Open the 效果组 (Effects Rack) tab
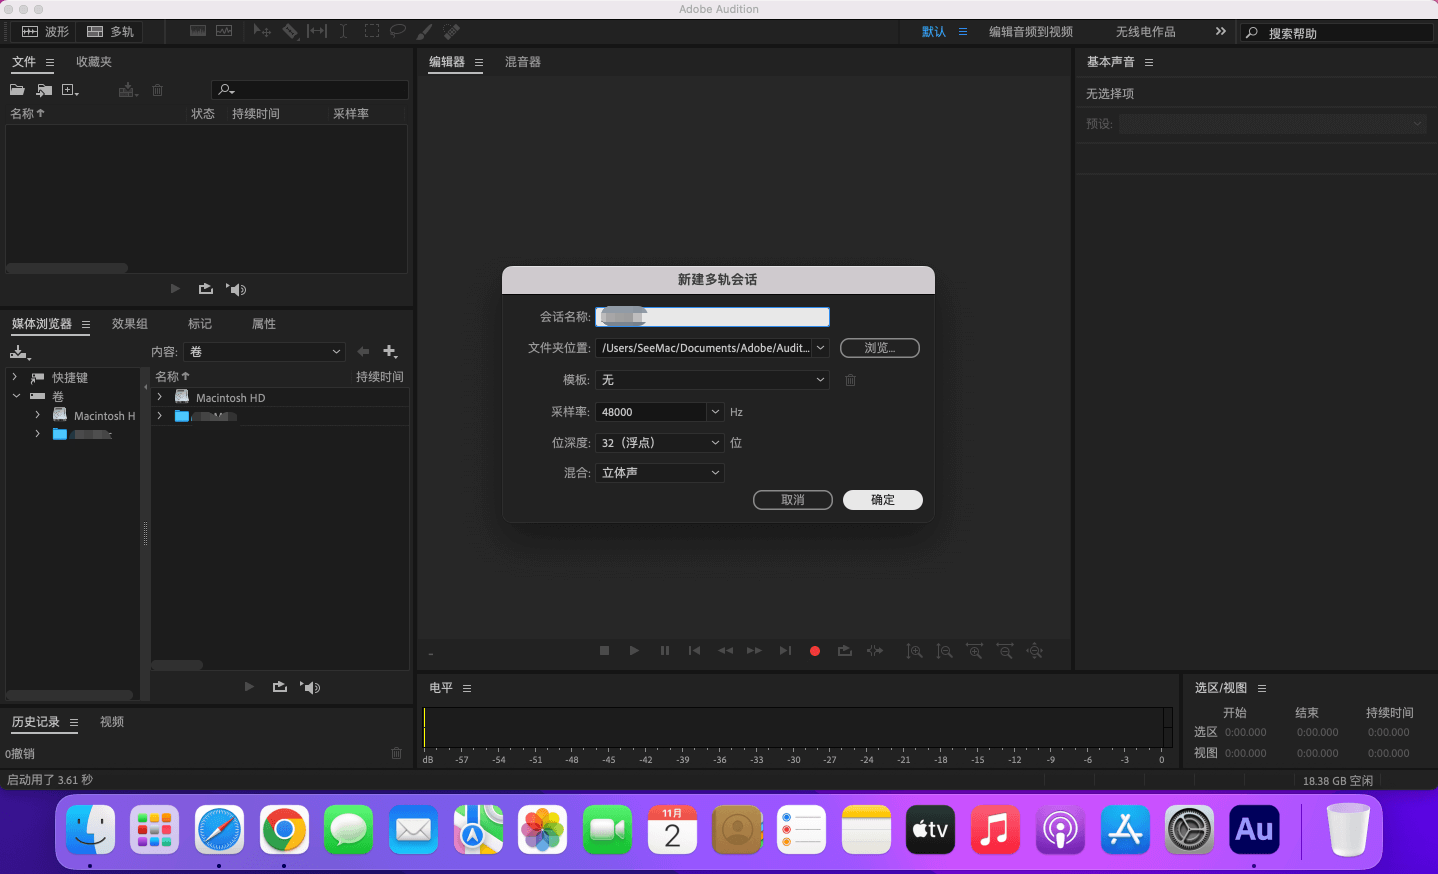The image size is (1438, 874). tap(130, 324)
